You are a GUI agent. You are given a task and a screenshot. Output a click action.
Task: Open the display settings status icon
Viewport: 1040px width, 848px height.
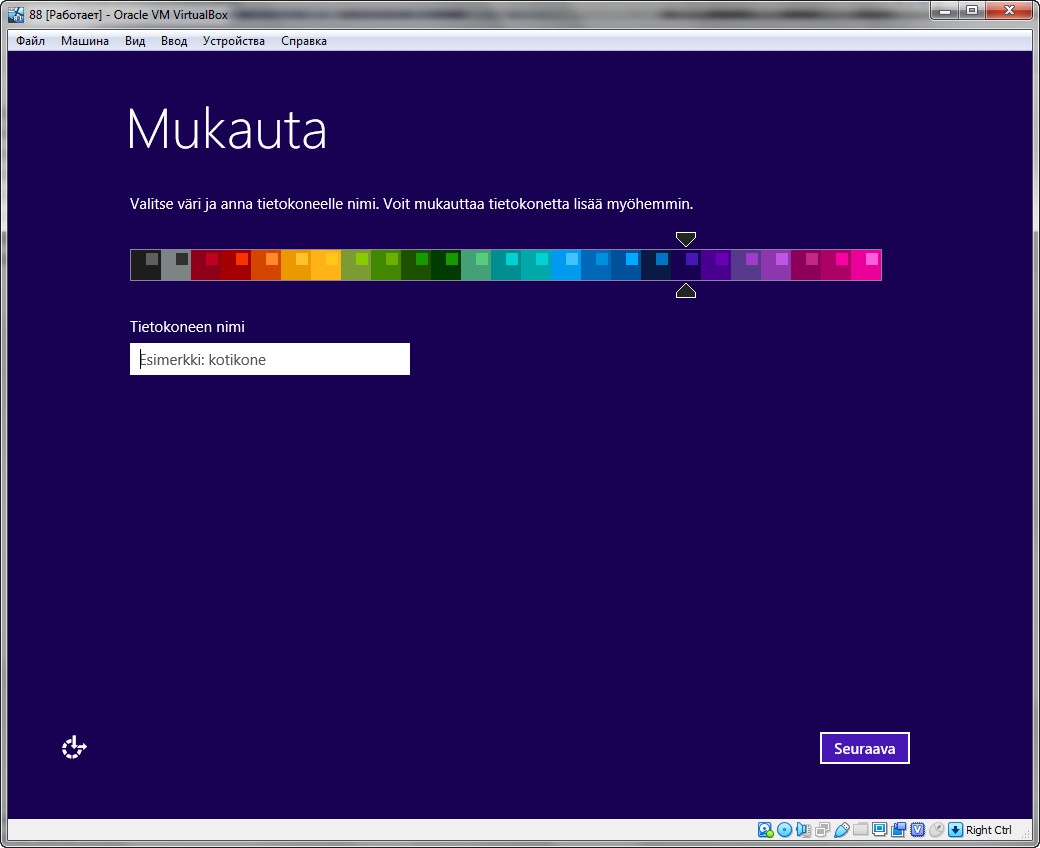(879, 830)
